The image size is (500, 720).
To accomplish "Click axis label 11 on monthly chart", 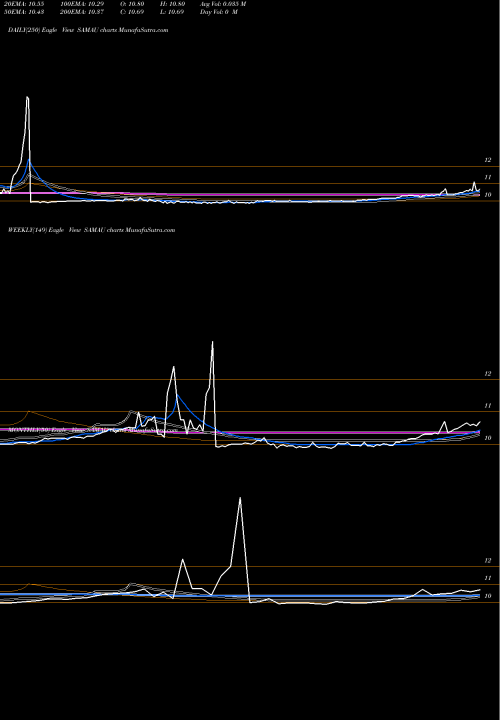I will click(488, 578).
